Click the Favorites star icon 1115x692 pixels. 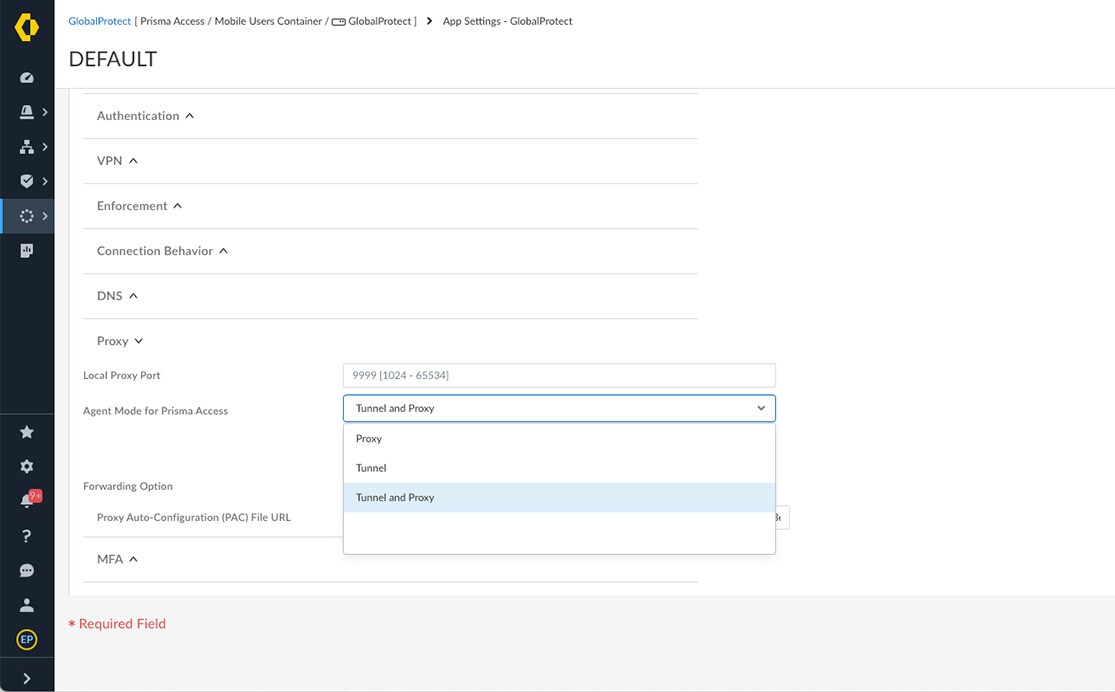27,431
